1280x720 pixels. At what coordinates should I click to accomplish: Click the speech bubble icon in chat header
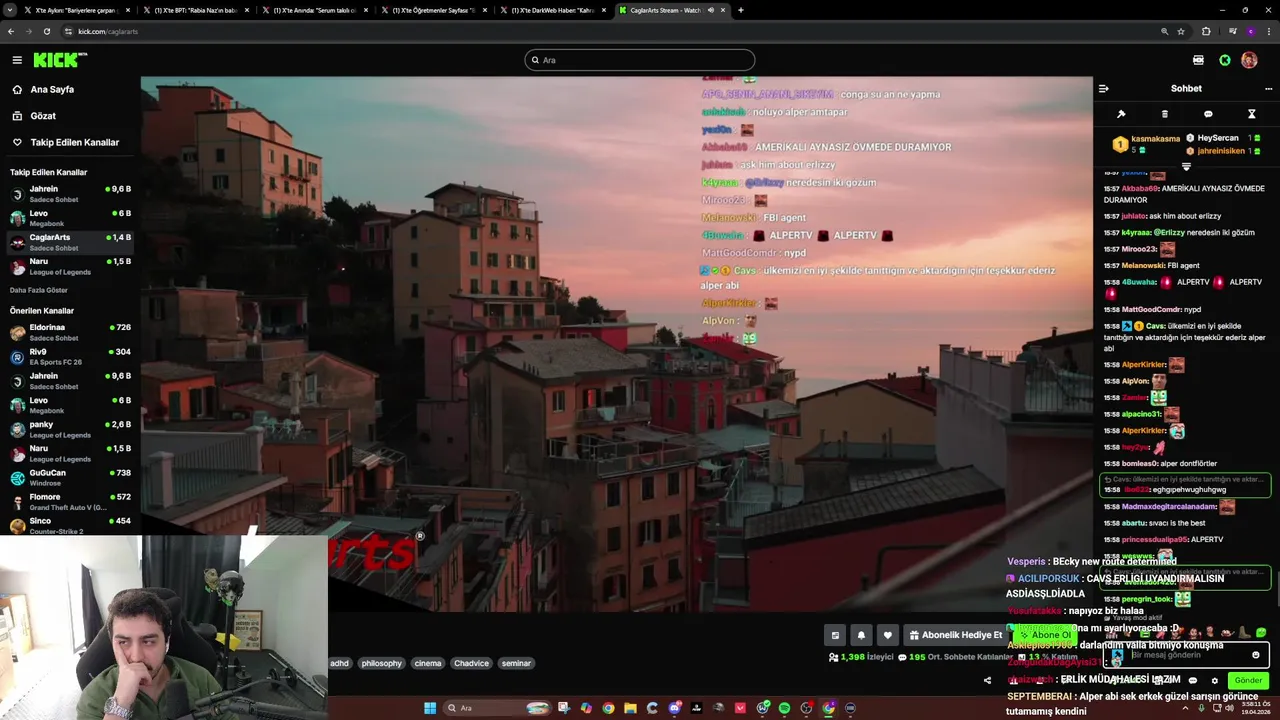click(x=1208, y=114)
